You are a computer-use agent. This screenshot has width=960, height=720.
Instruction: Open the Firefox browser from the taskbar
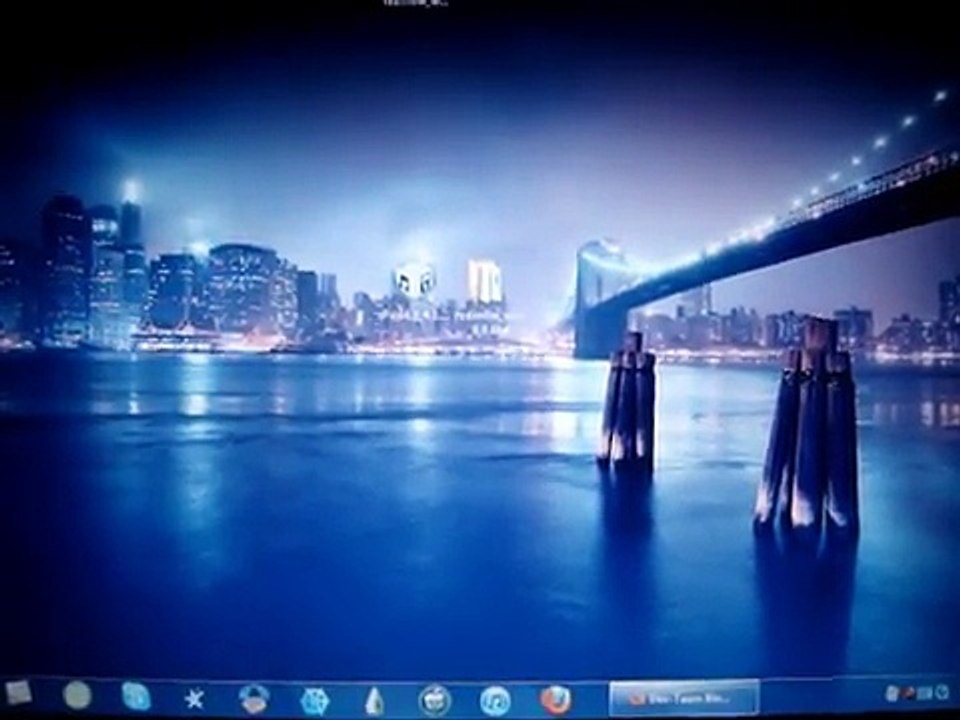555,699
